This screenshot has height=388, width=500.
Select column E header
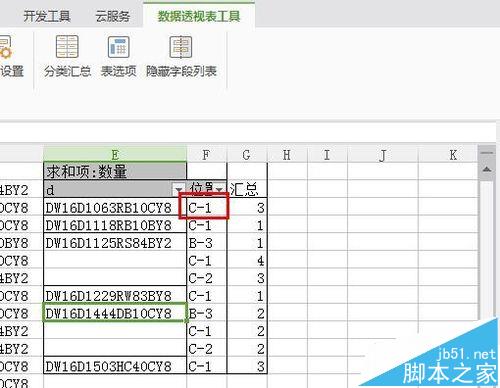click(x=115, y=155)
